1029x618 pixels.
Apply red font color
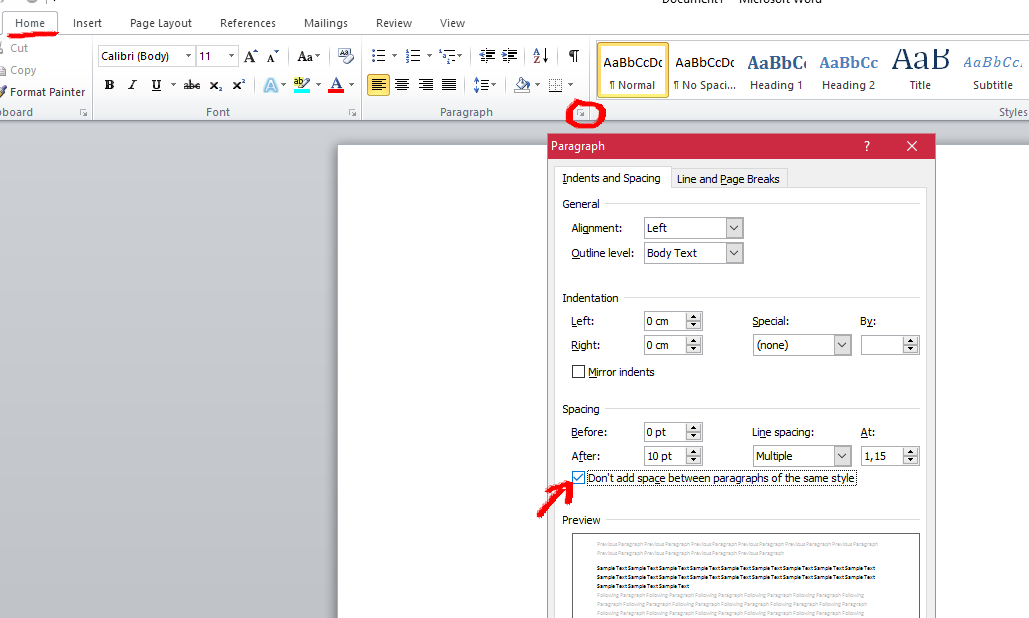pyautogui.click(x=336, y=85)
